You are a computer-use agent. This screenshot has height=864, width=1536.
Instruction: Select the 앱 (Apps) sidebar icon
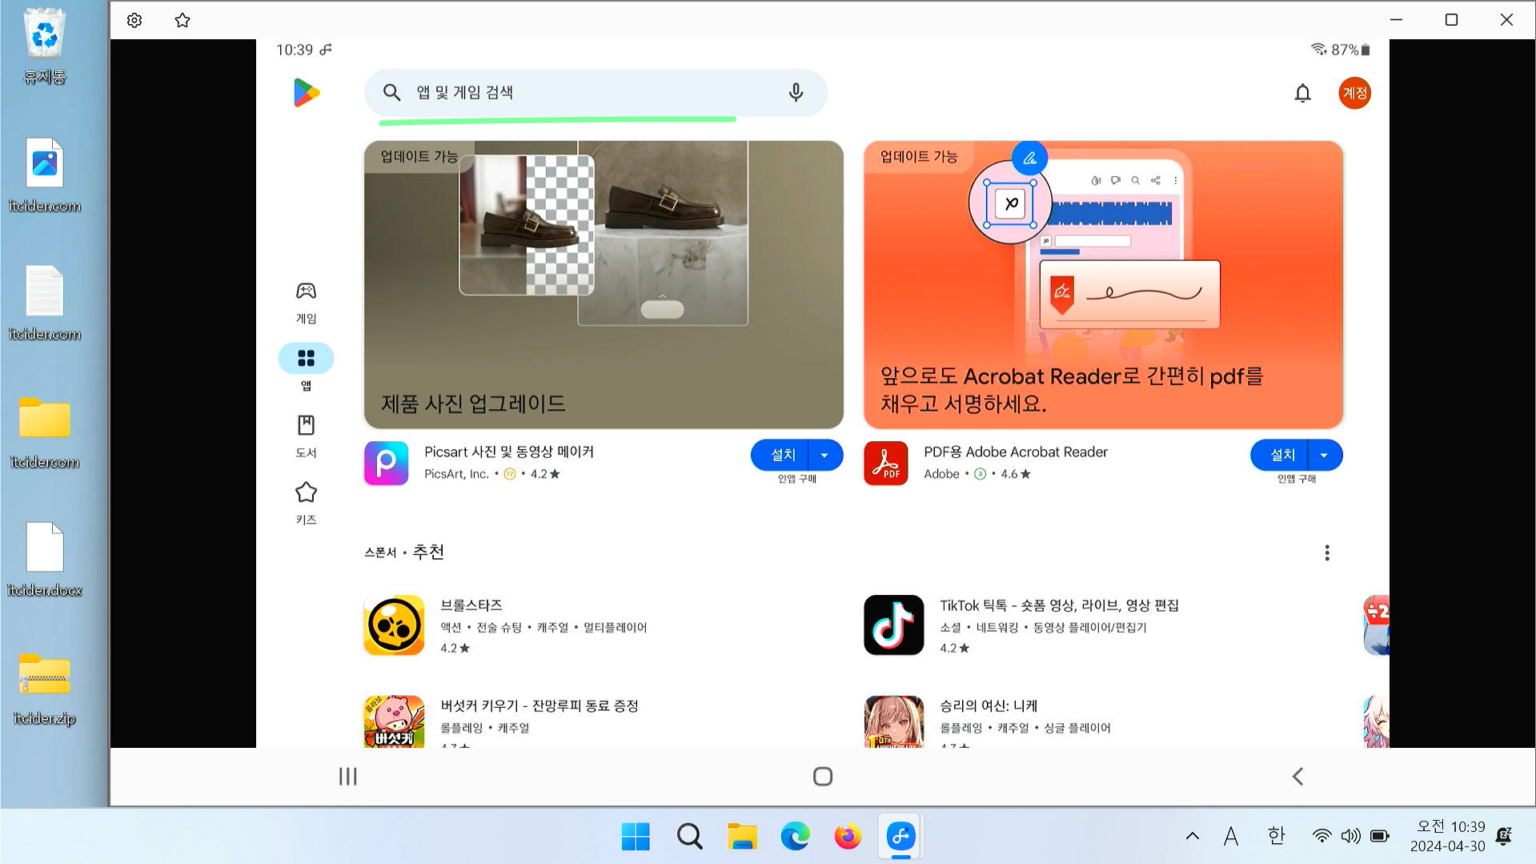[x=306, y=357]
